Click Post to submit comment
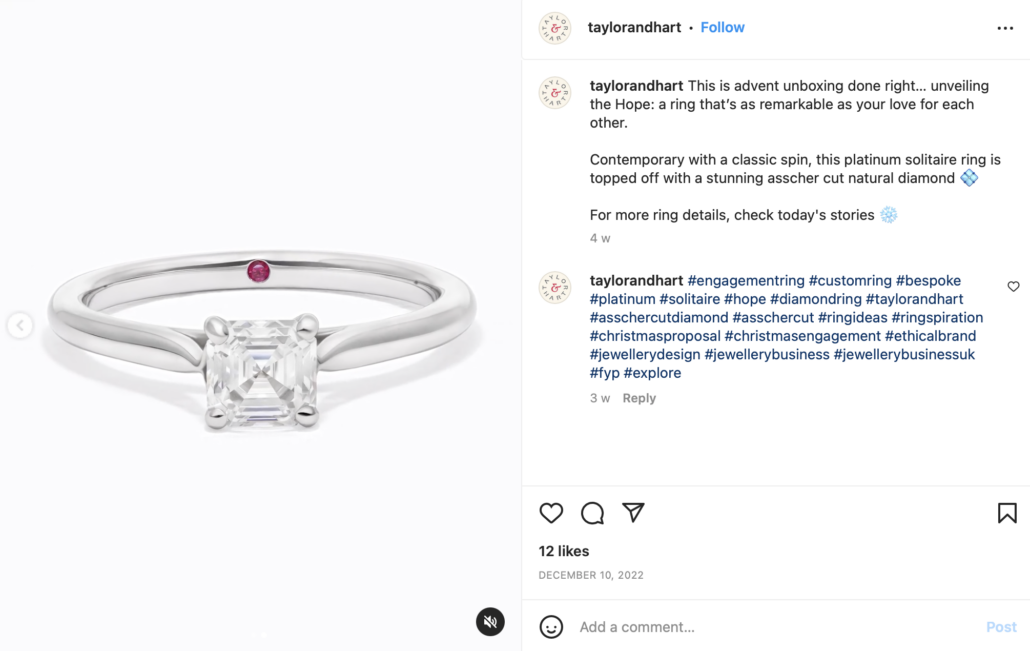This screenshot has height=651, width=1030. 1000,627
